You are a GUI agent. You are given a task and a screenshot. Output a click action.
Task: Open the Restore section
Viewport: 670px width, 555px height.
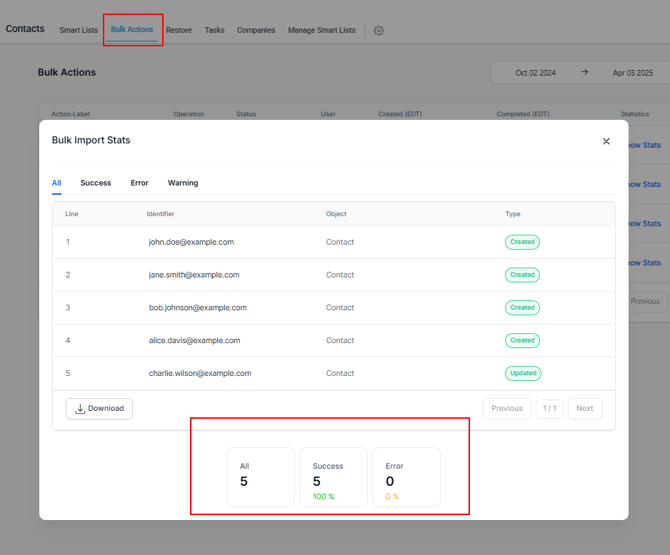179,30
